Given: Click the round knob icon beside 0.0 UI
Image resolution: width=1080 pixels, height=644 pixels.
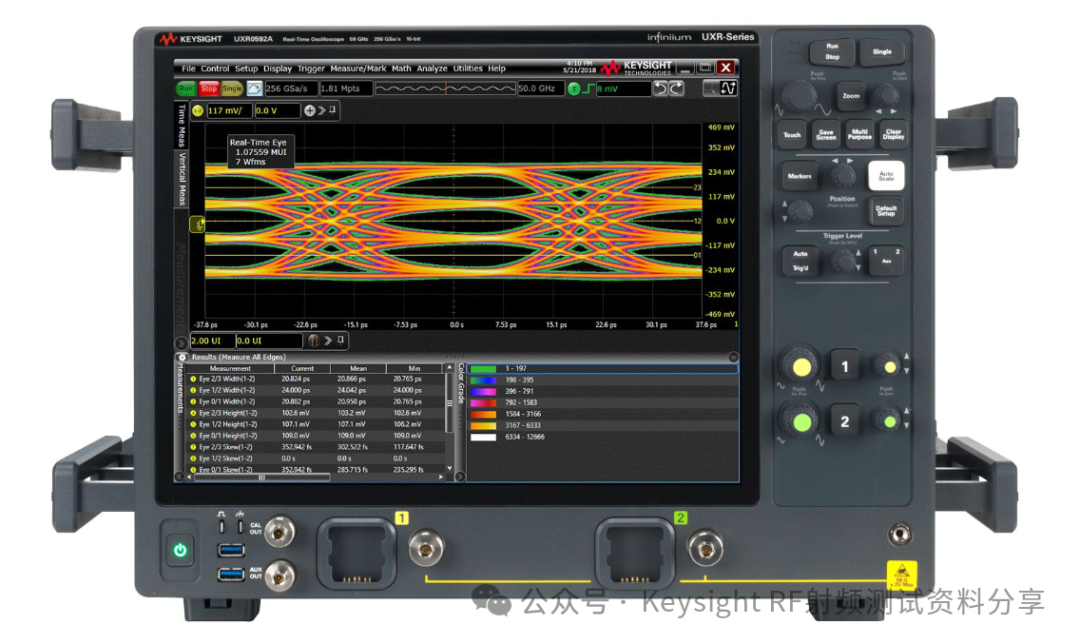Looking at the screenshot, I should [x=313, y=340].
